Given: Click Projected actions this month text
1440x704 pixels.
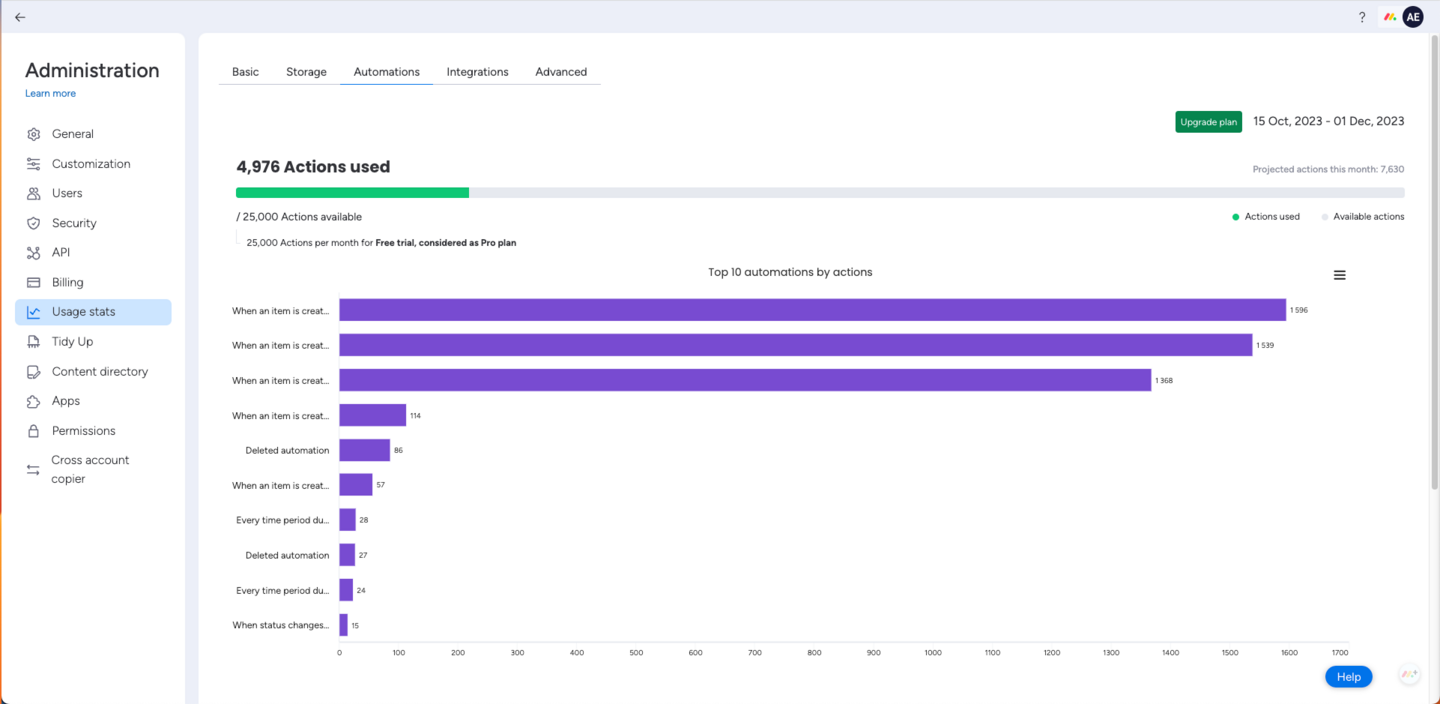Looking at the screenshot, I should (x=1328, y=170).
